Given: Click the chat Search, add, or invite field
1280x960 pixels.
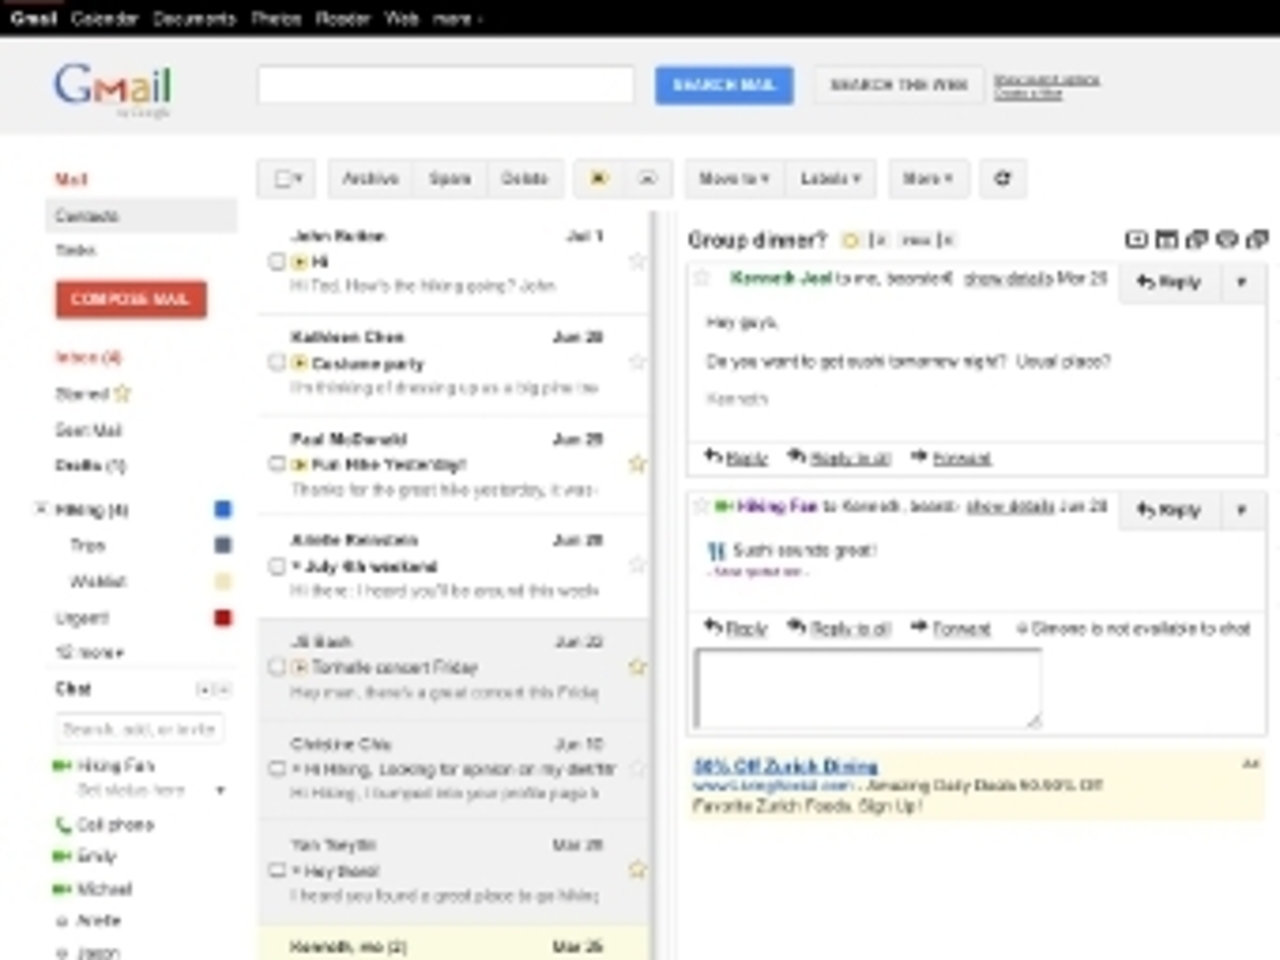Looking at the screenshot, I should click(139, 729).
